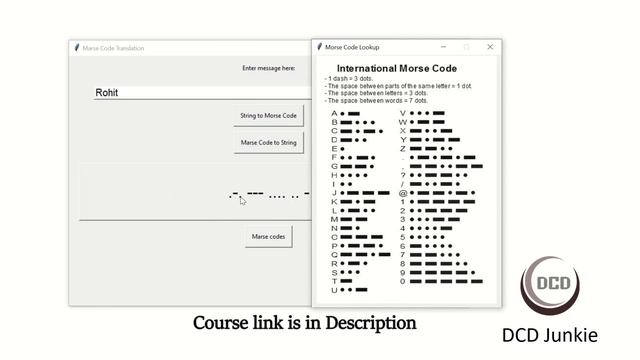The image size is (640, 360).
Task: Click digit 0 in the Morse chart
Action: 403,281
